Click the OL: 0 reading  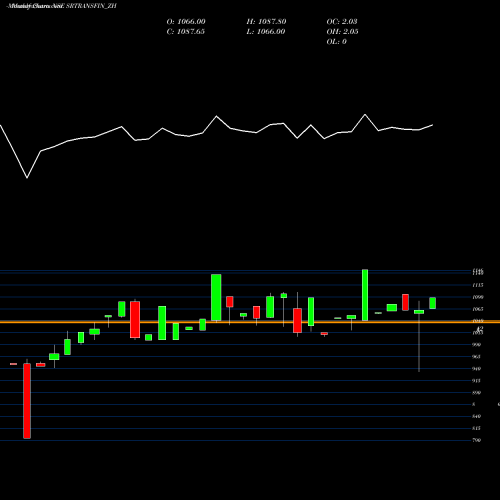pyautogui.click(x=336, y=42)
